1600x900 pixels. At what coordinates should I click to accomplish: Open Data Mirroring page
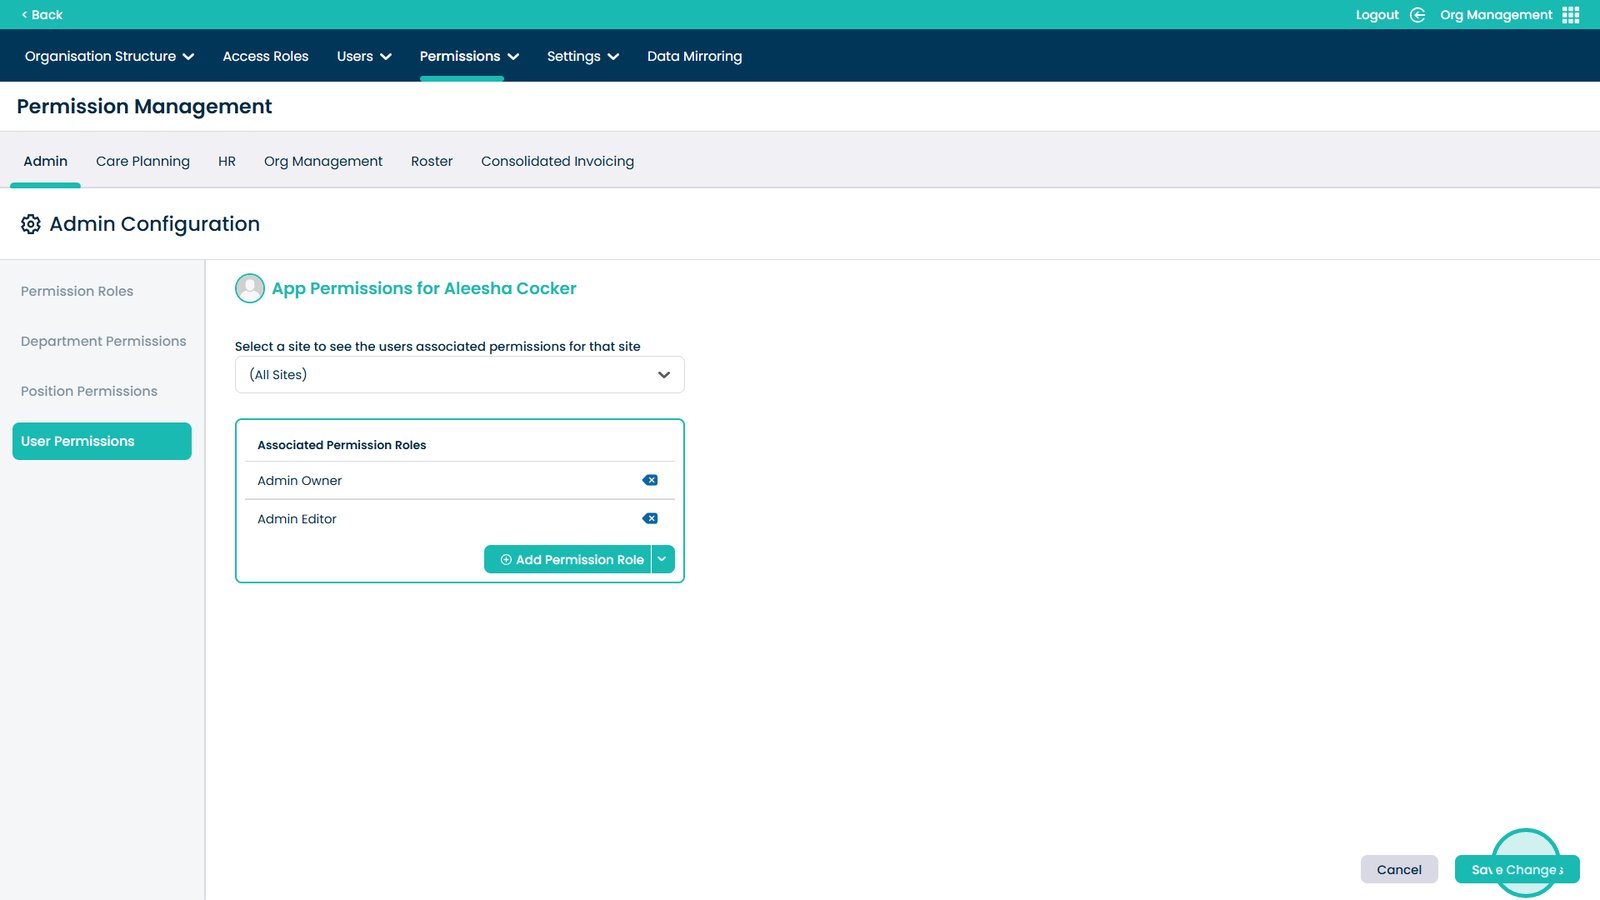695,56
